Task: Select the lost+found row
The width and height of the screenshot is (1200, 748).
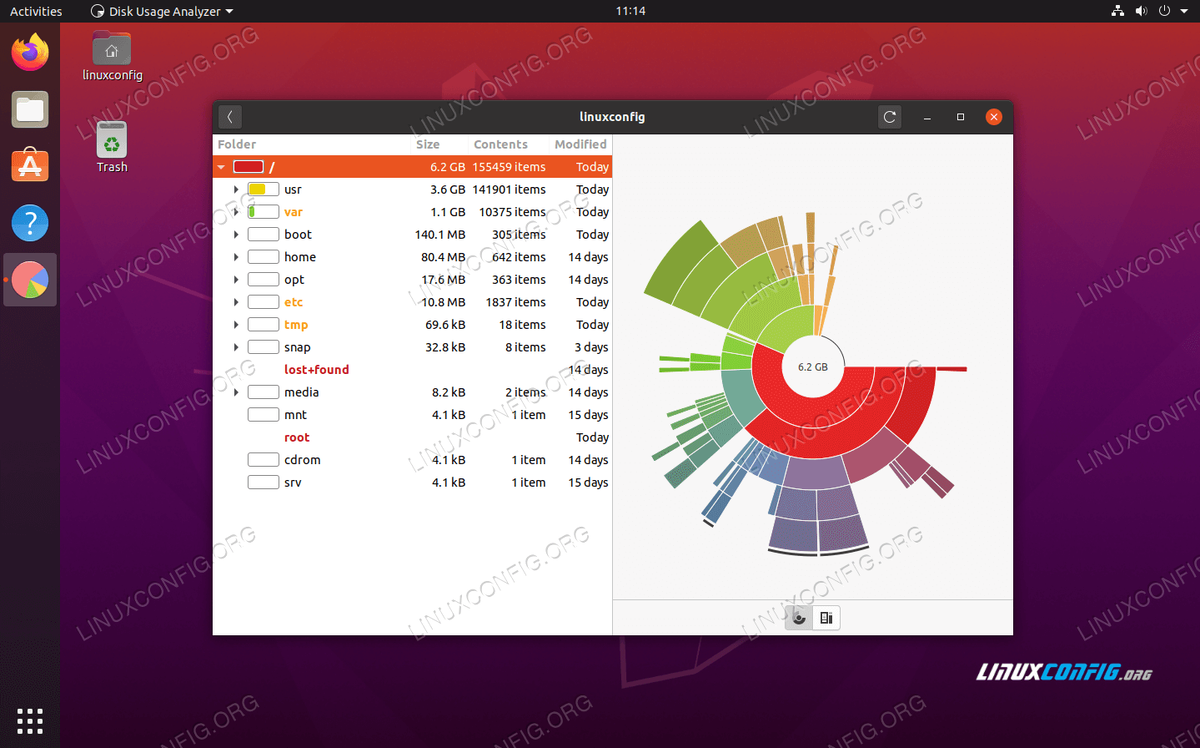Action: [x=412, y=370]
